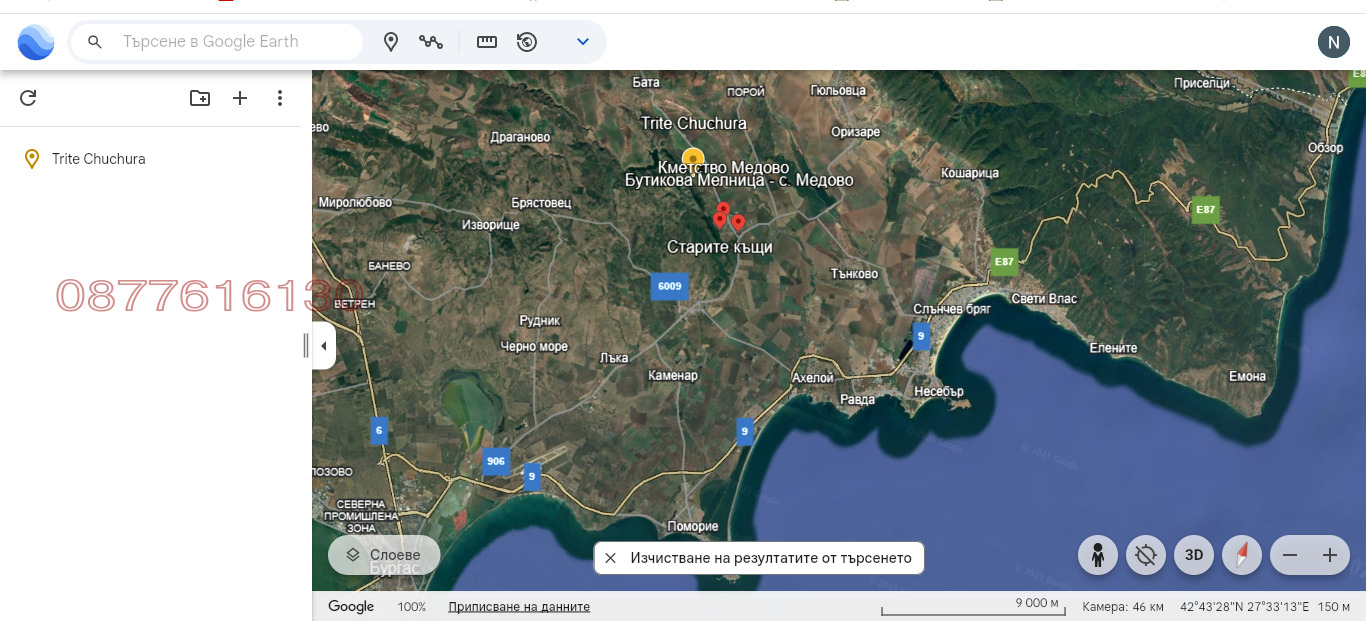Open the Draw path or polygon tool
Image resolution: width=1366 pixels, height=621 pixels.
tap(432, 41)
